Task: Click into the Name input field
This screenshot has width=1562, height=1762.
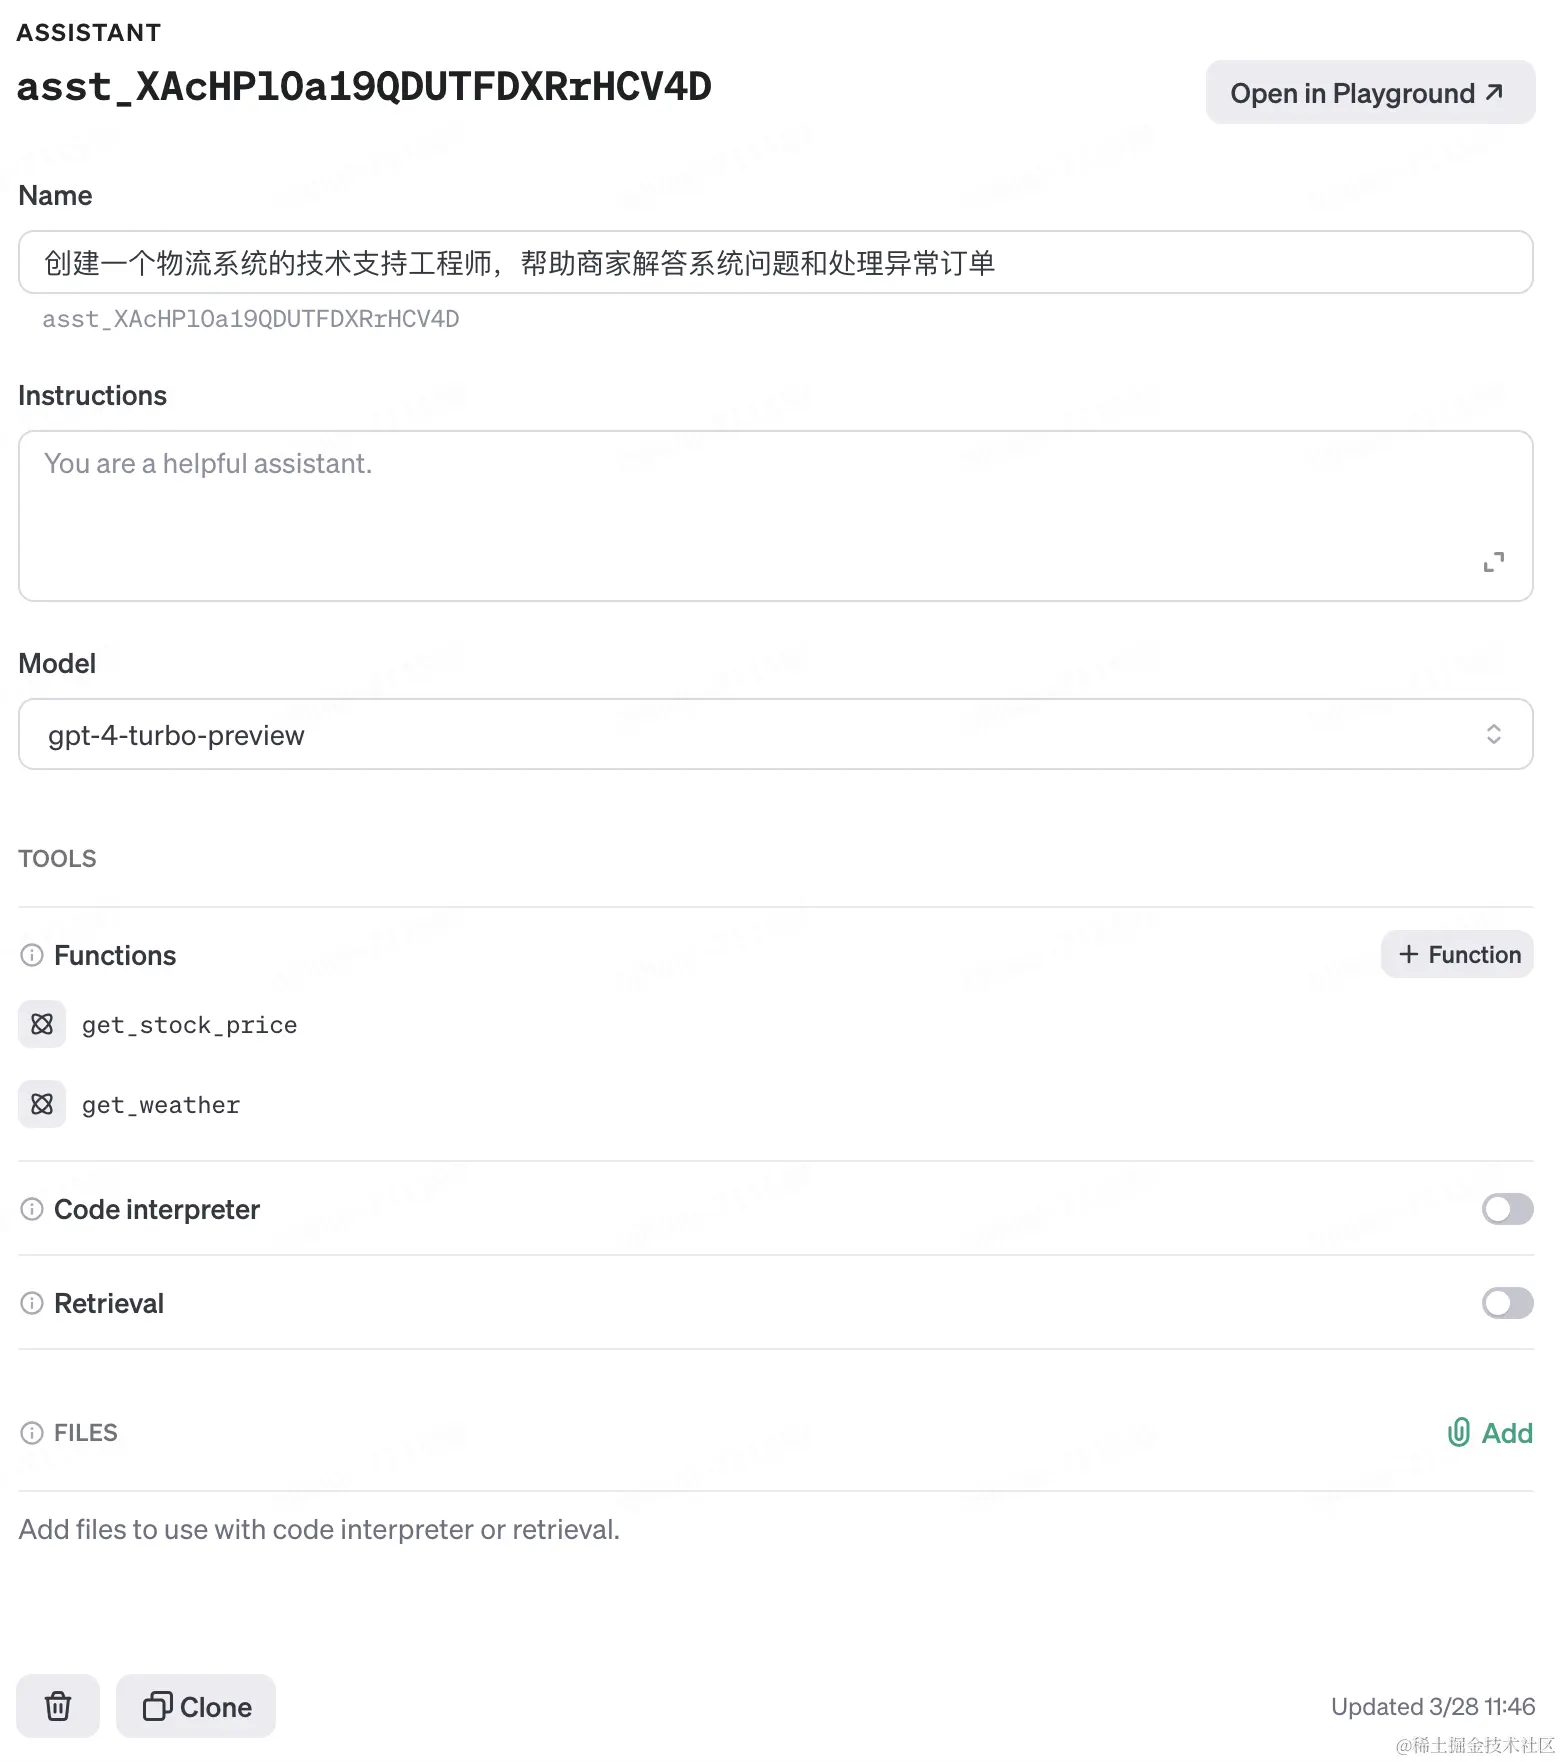Action: pos(776,262)
